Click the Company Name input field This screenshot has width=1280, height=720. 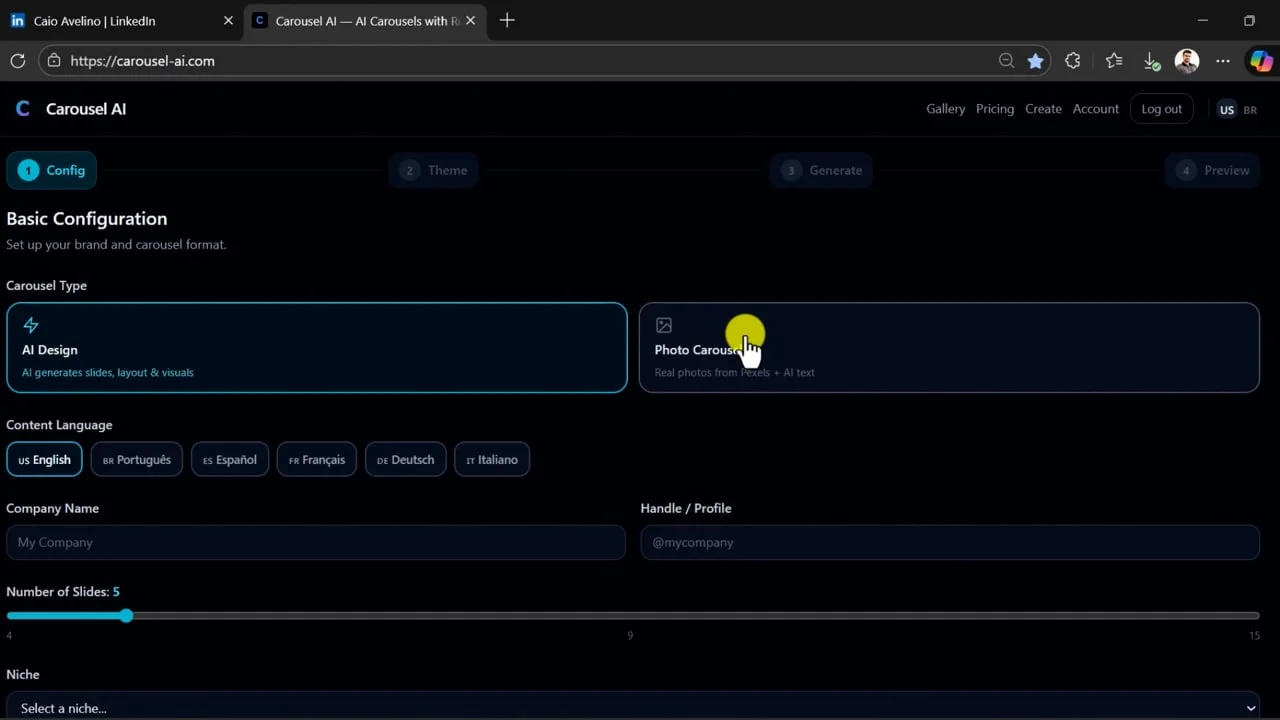pyautogui.click(x=316, y=542)
